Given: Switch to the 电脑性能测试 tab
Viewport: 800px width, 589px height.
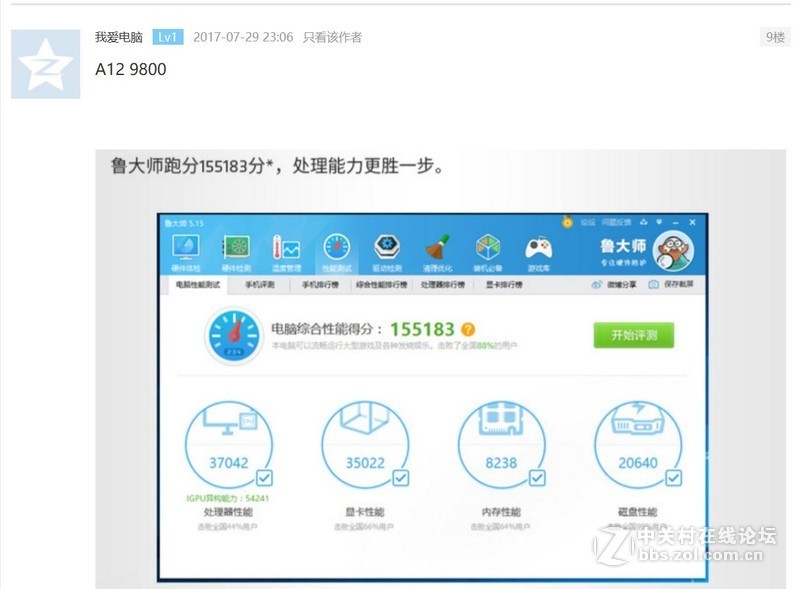Looking at the screenshot, I should pos(198,284).
